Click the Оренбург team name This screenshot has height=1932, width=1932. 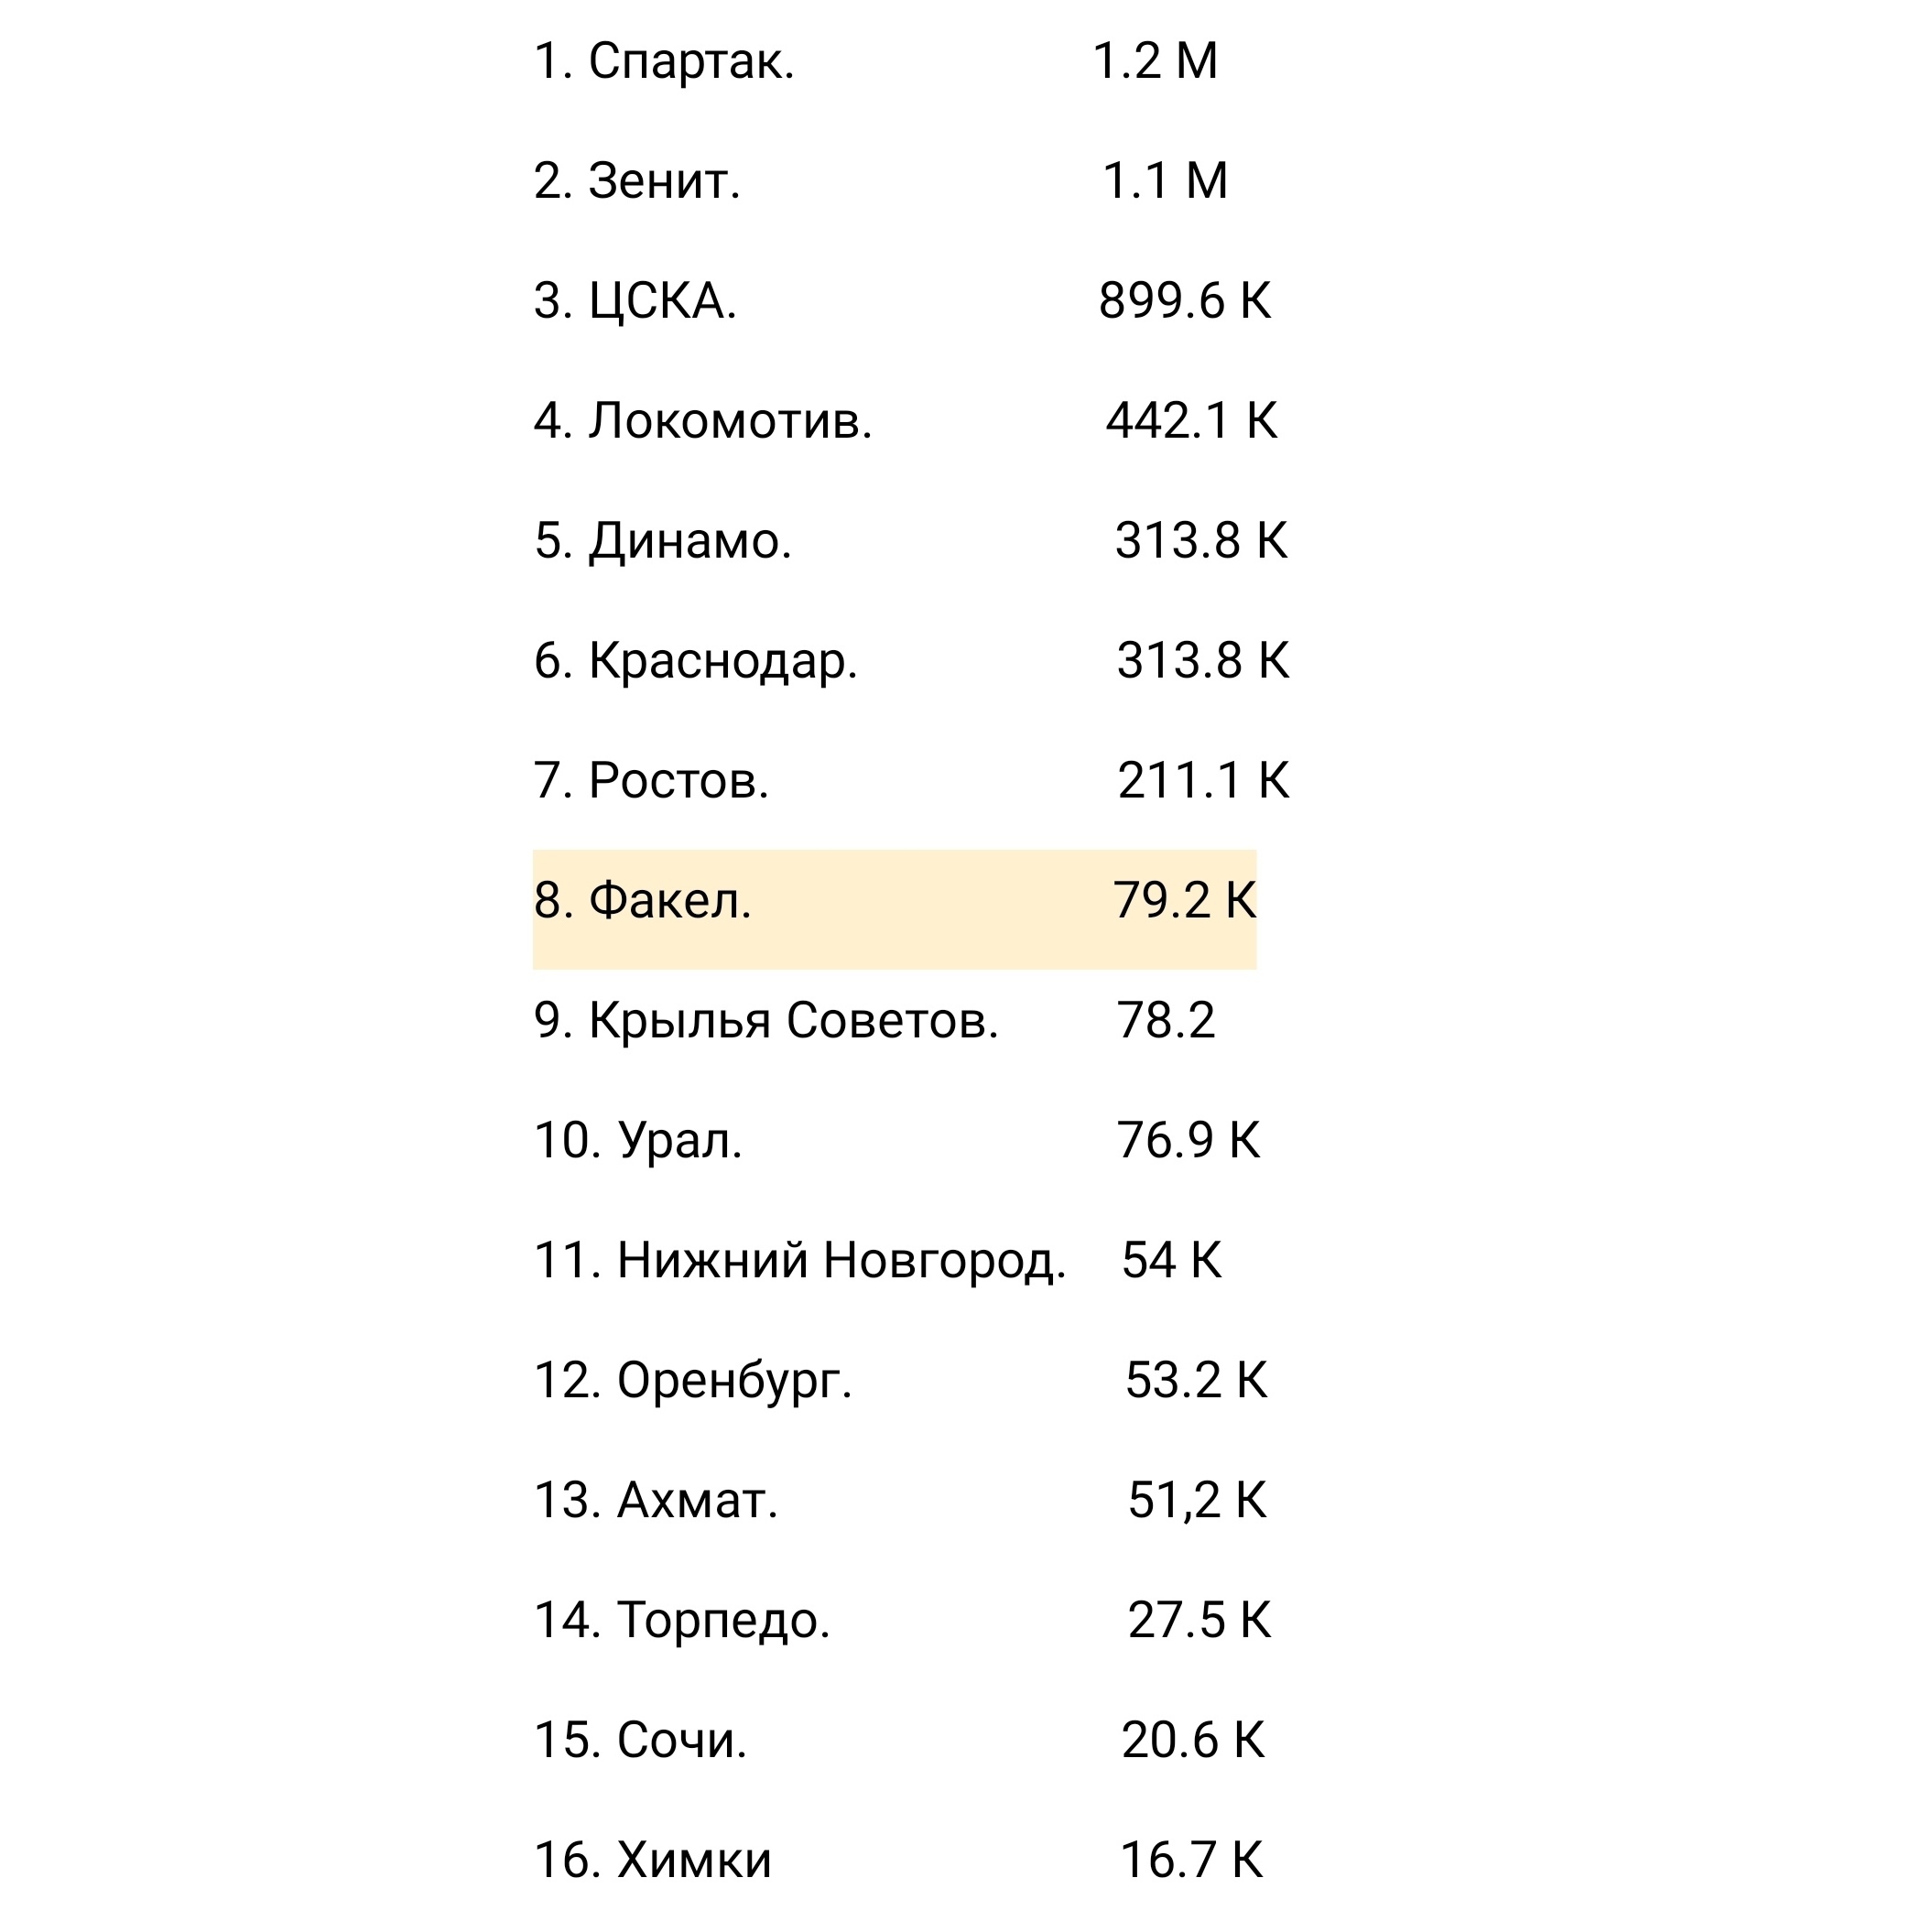[733, 1381]
